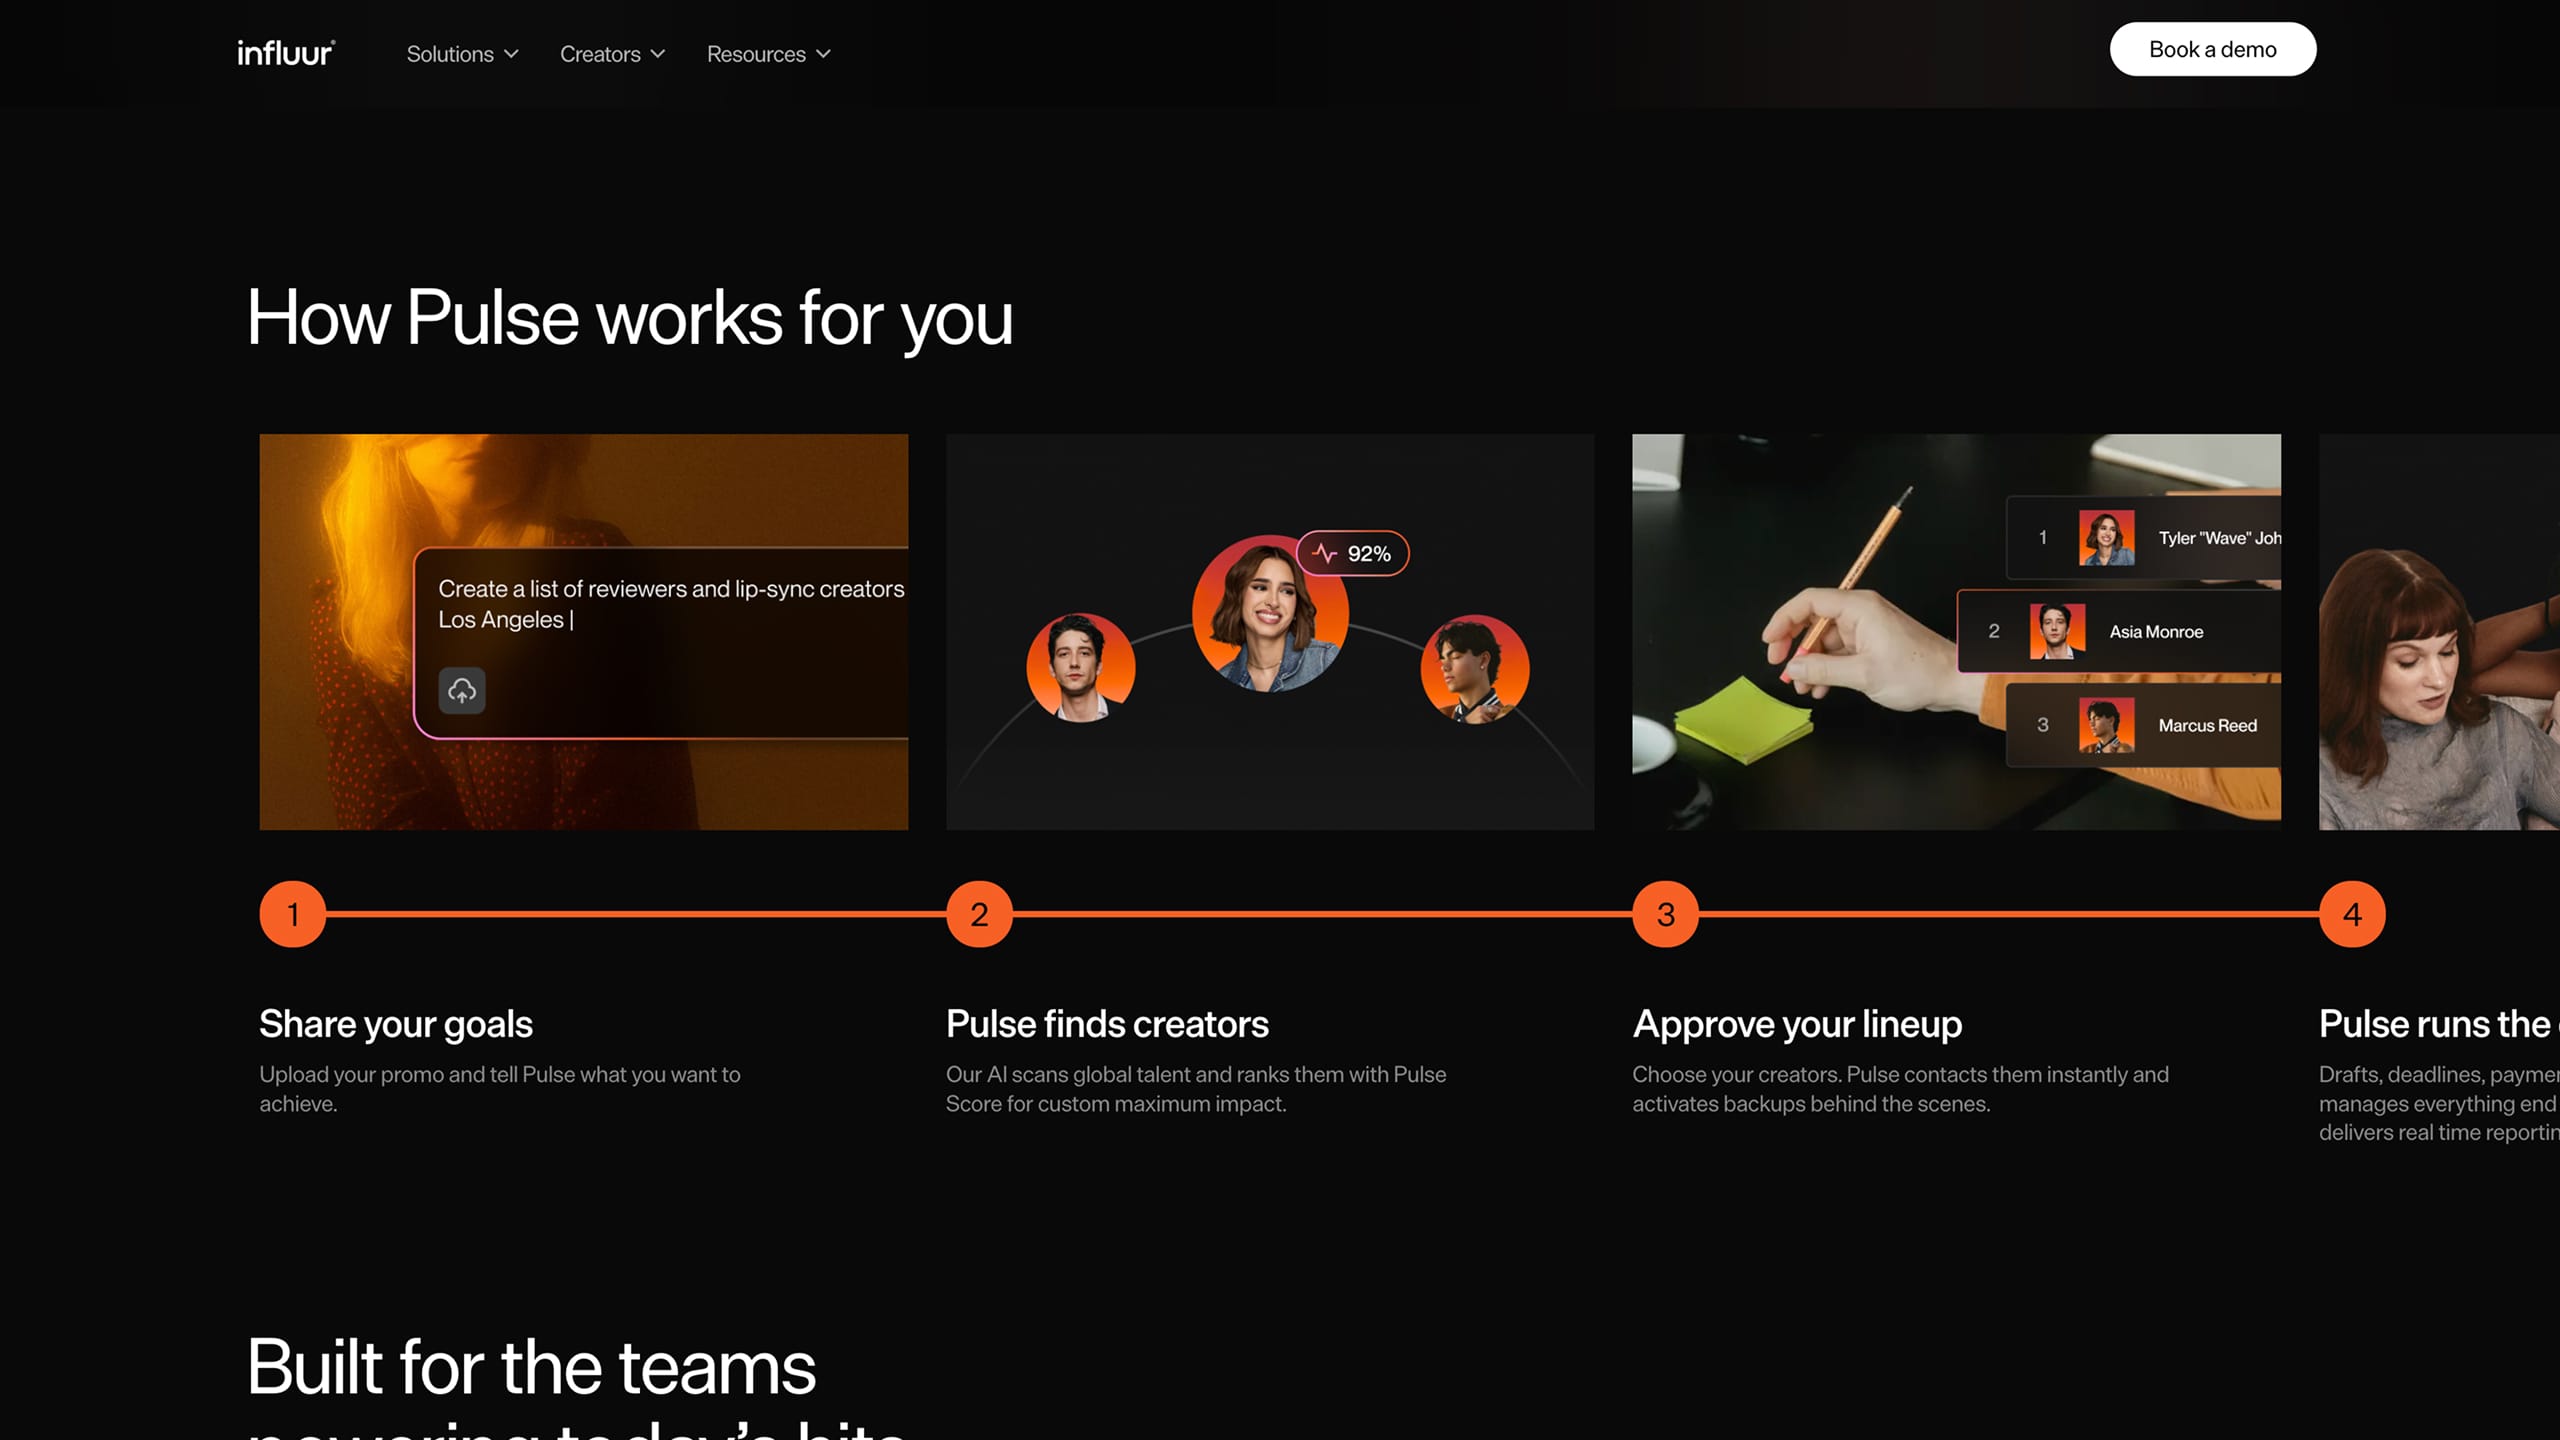Click the avatar next to Asia Monroe
Viewport: 2560px width, 1440px height.
coord(2058,631)
